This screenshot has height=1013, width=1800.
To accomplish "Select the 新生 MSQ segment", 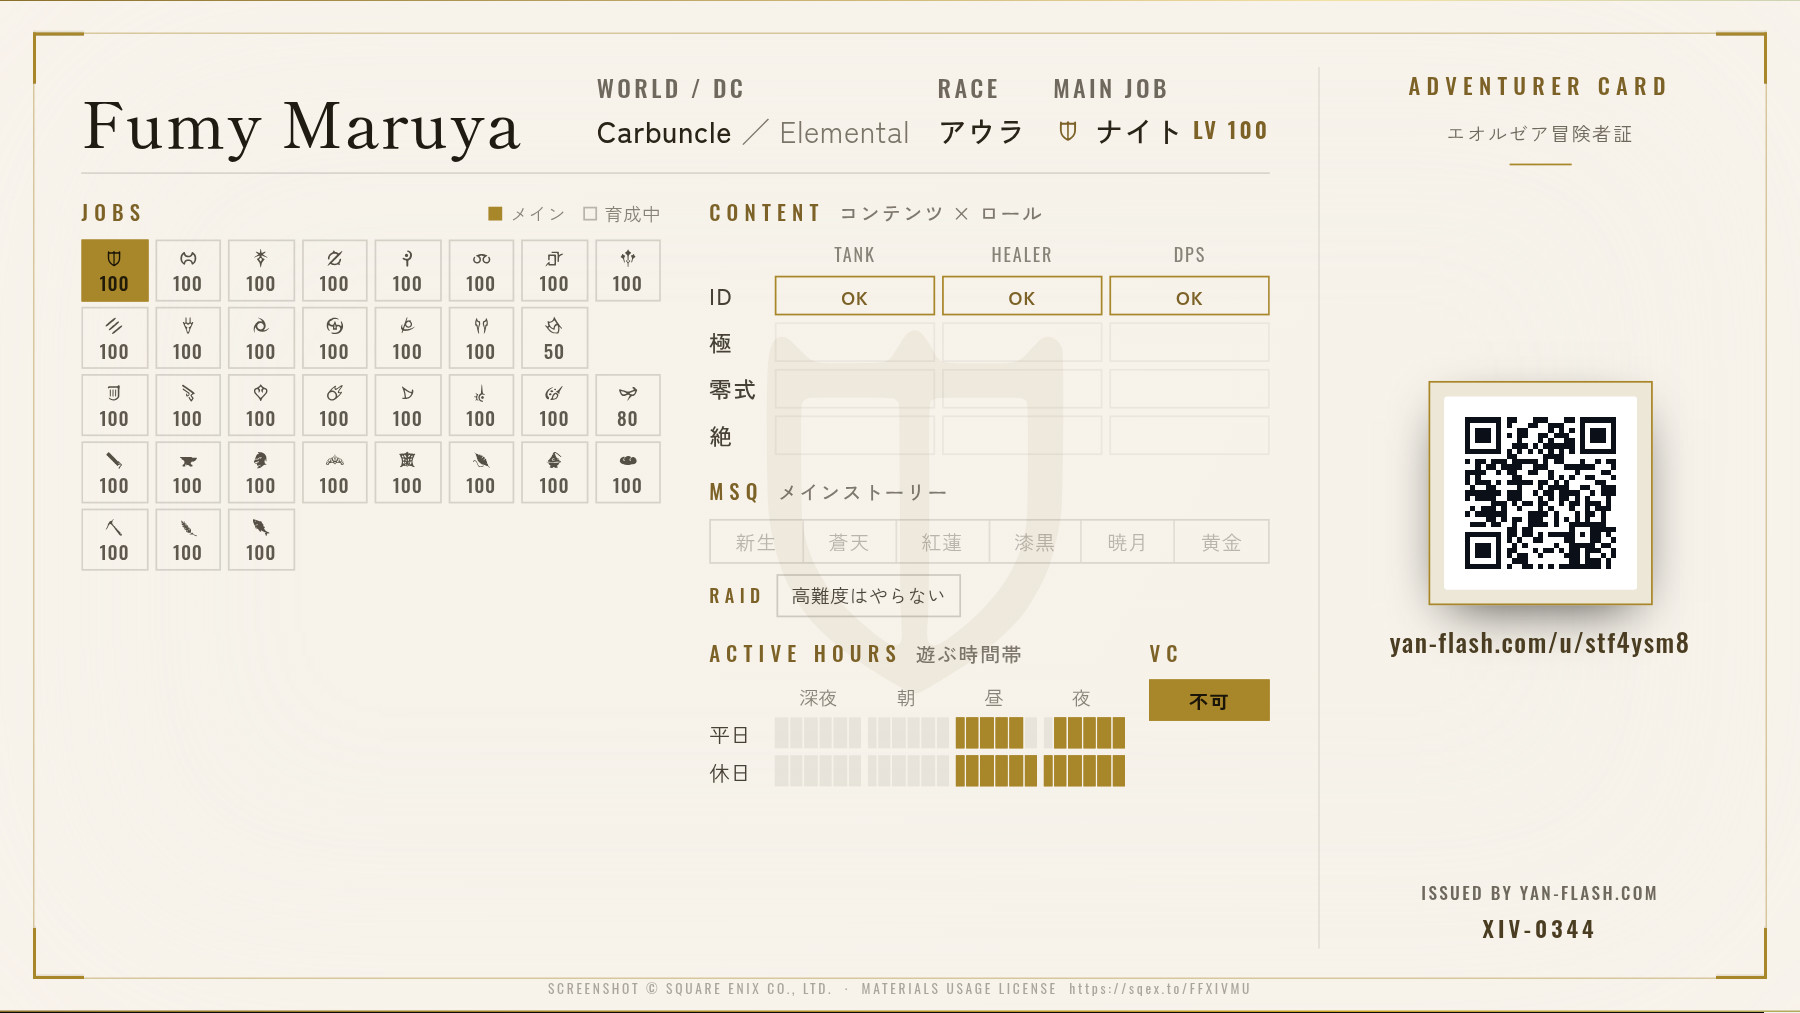I will point(756,542).
